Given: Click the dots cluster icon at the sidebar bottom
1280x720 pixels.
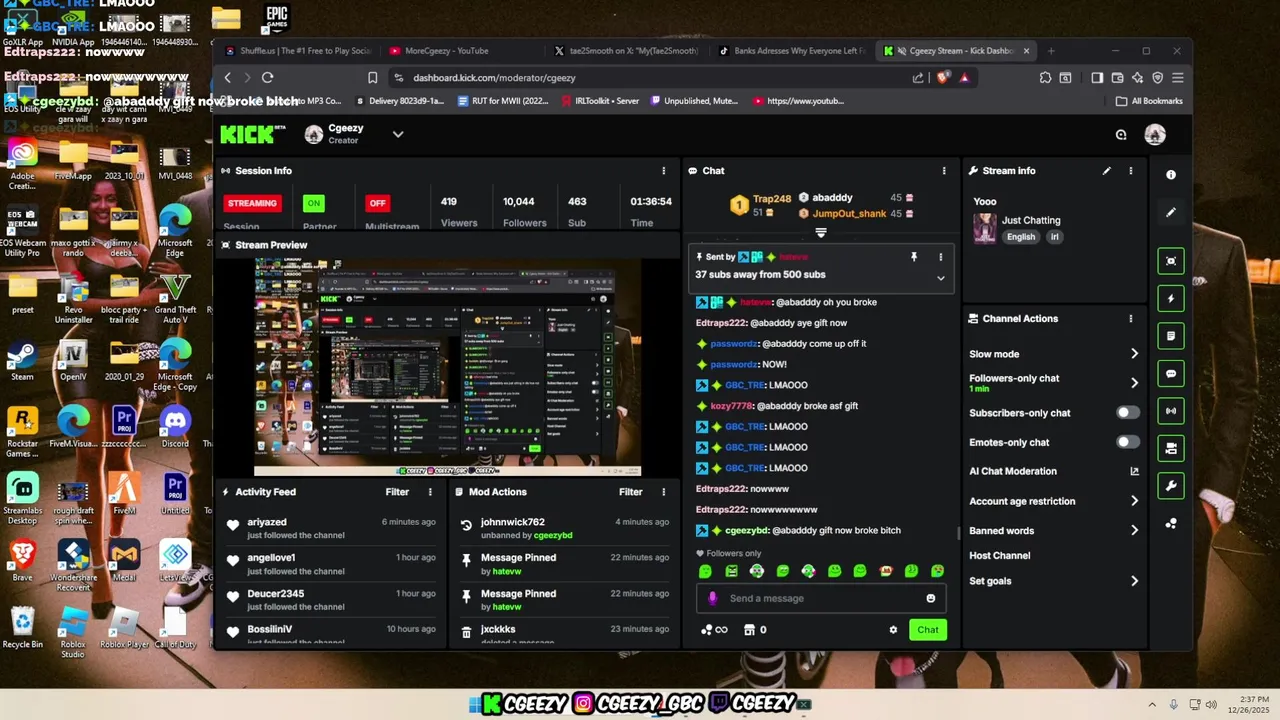Looking at the screenshot, I should (1171, 523).
